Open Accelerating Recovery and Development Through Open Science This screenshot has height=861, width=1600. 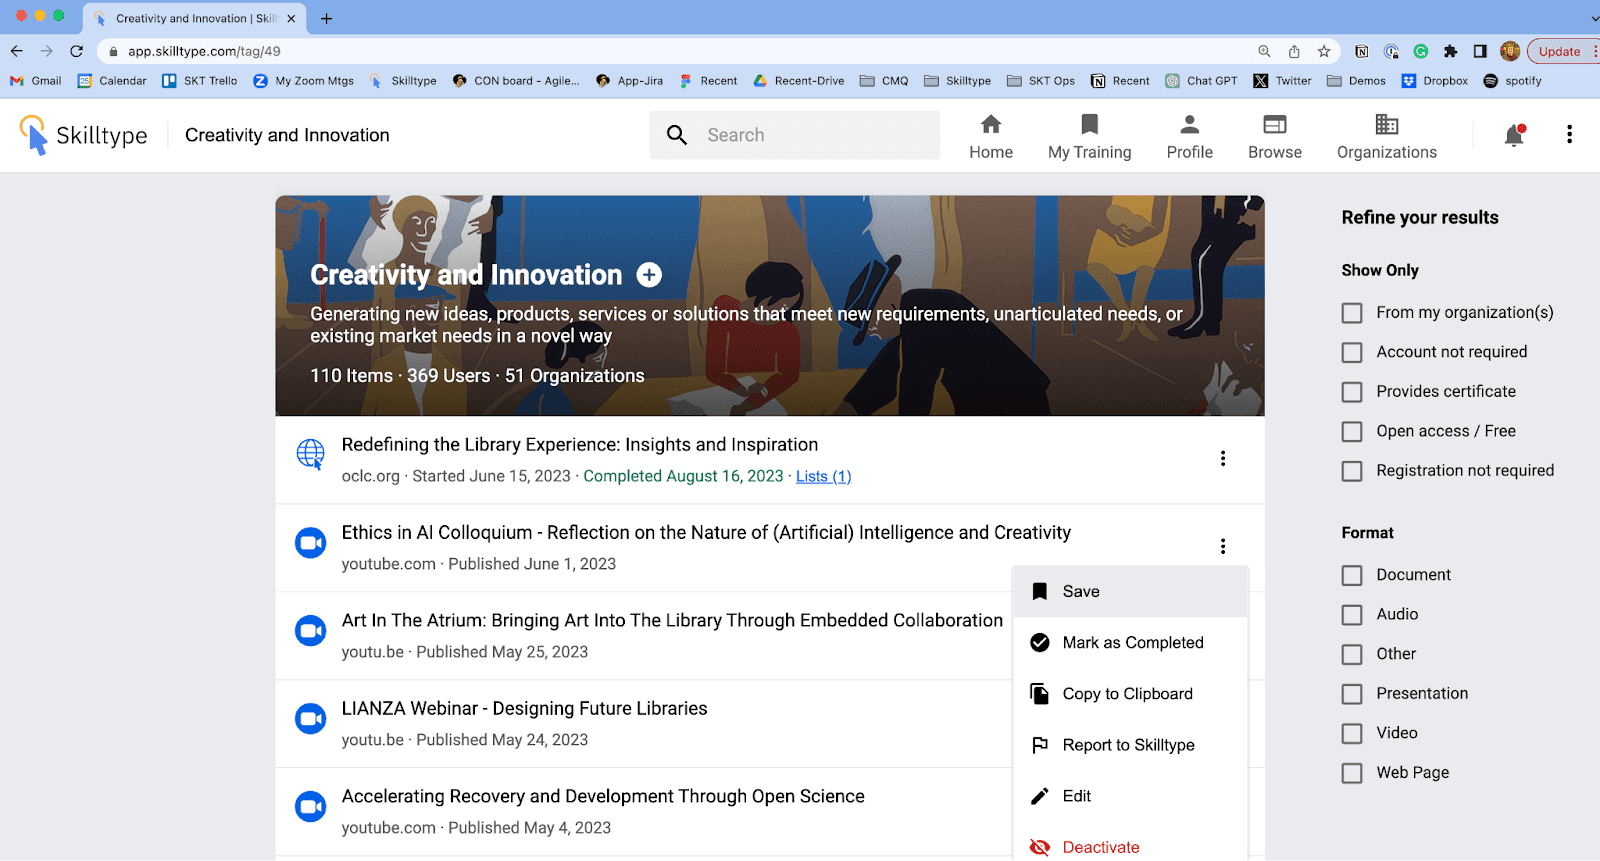tap(603, 796)
